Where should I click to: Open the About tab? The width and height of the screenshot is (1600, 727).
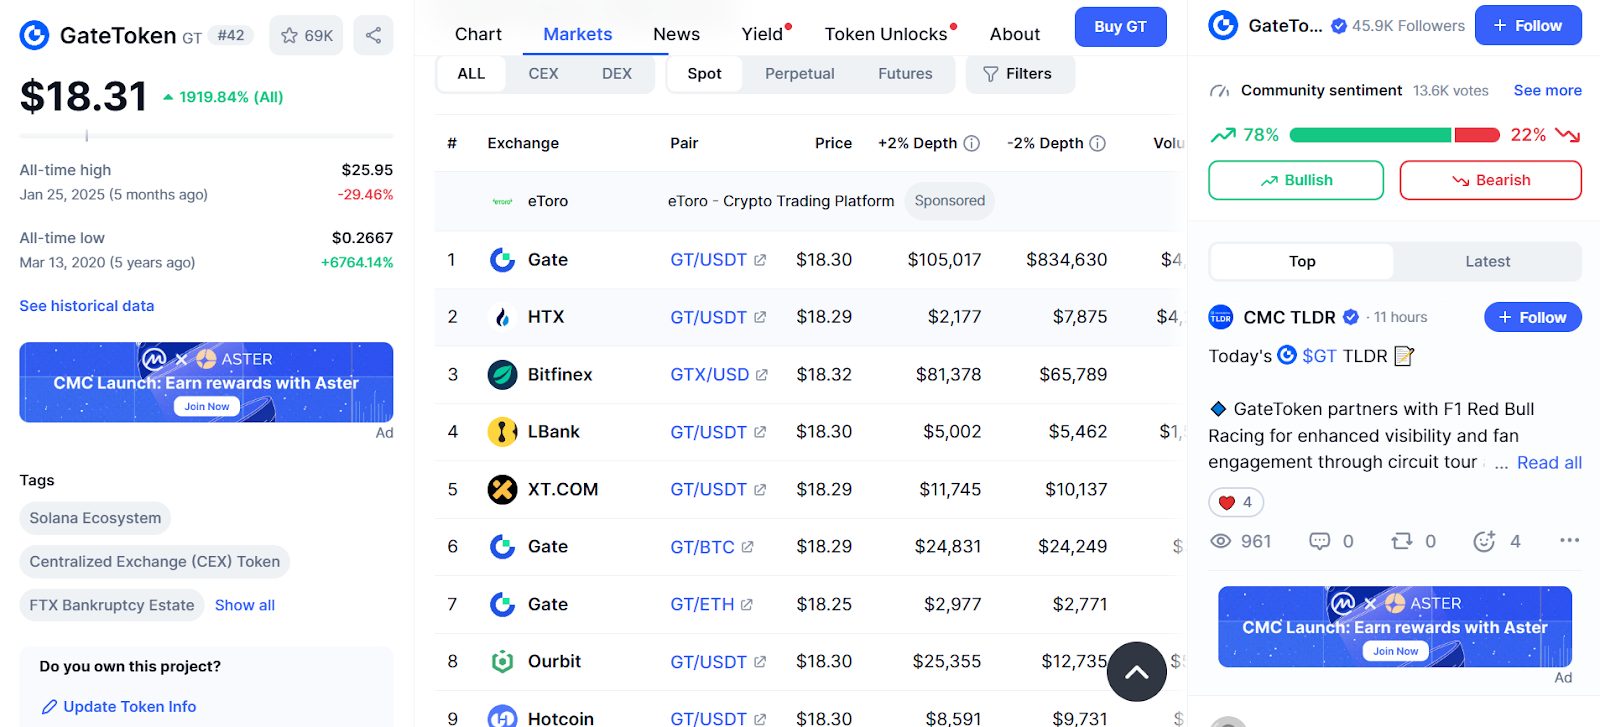tap(1015, 34)
